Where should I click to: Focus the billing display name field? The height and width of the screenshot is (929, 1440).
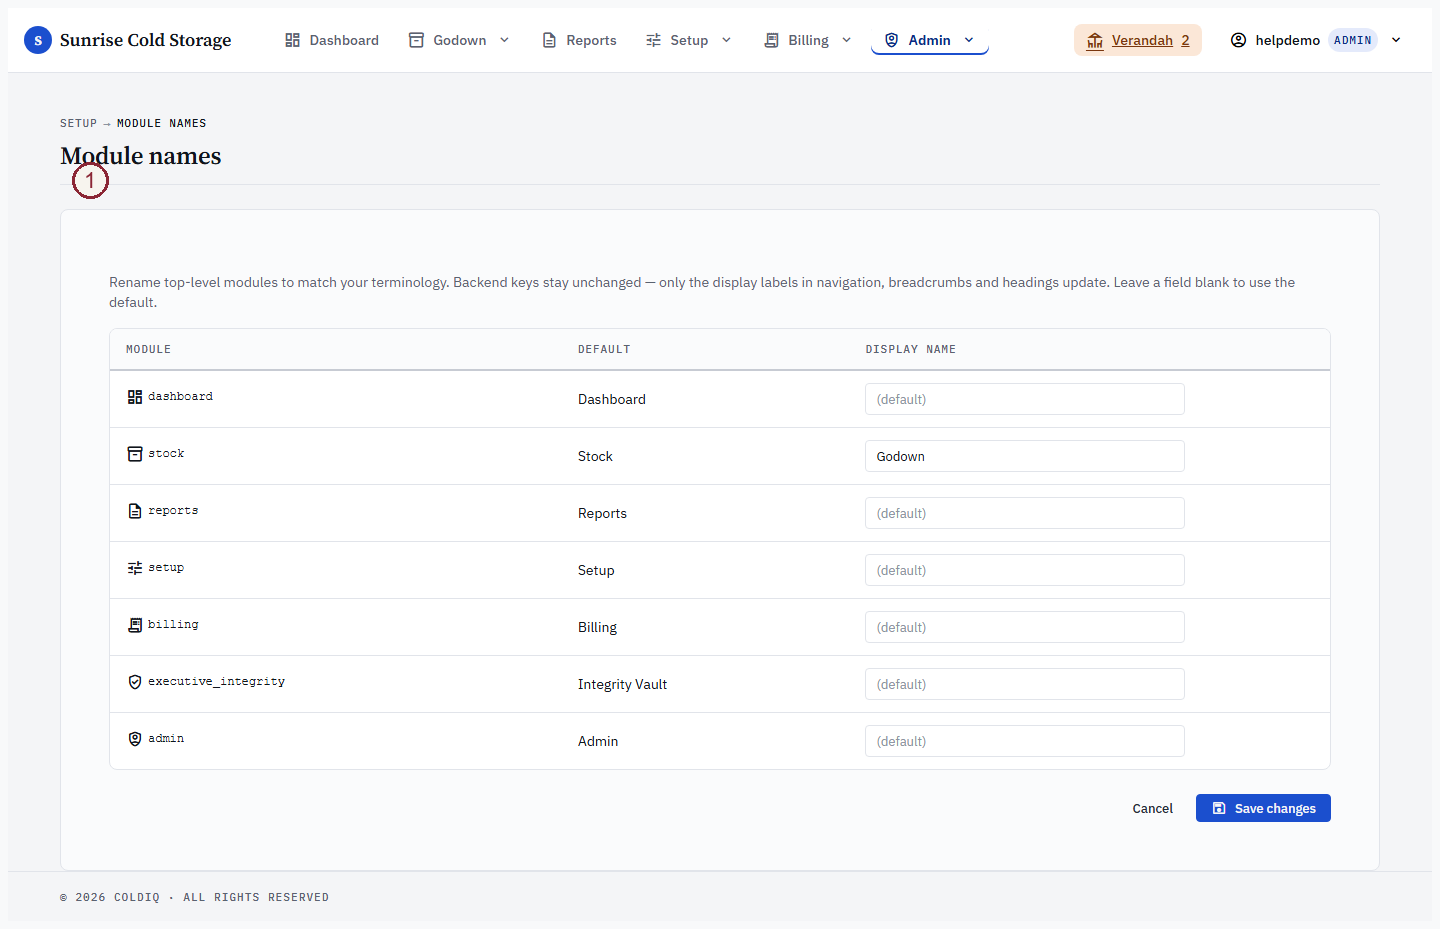click(x=1024, y=627)
